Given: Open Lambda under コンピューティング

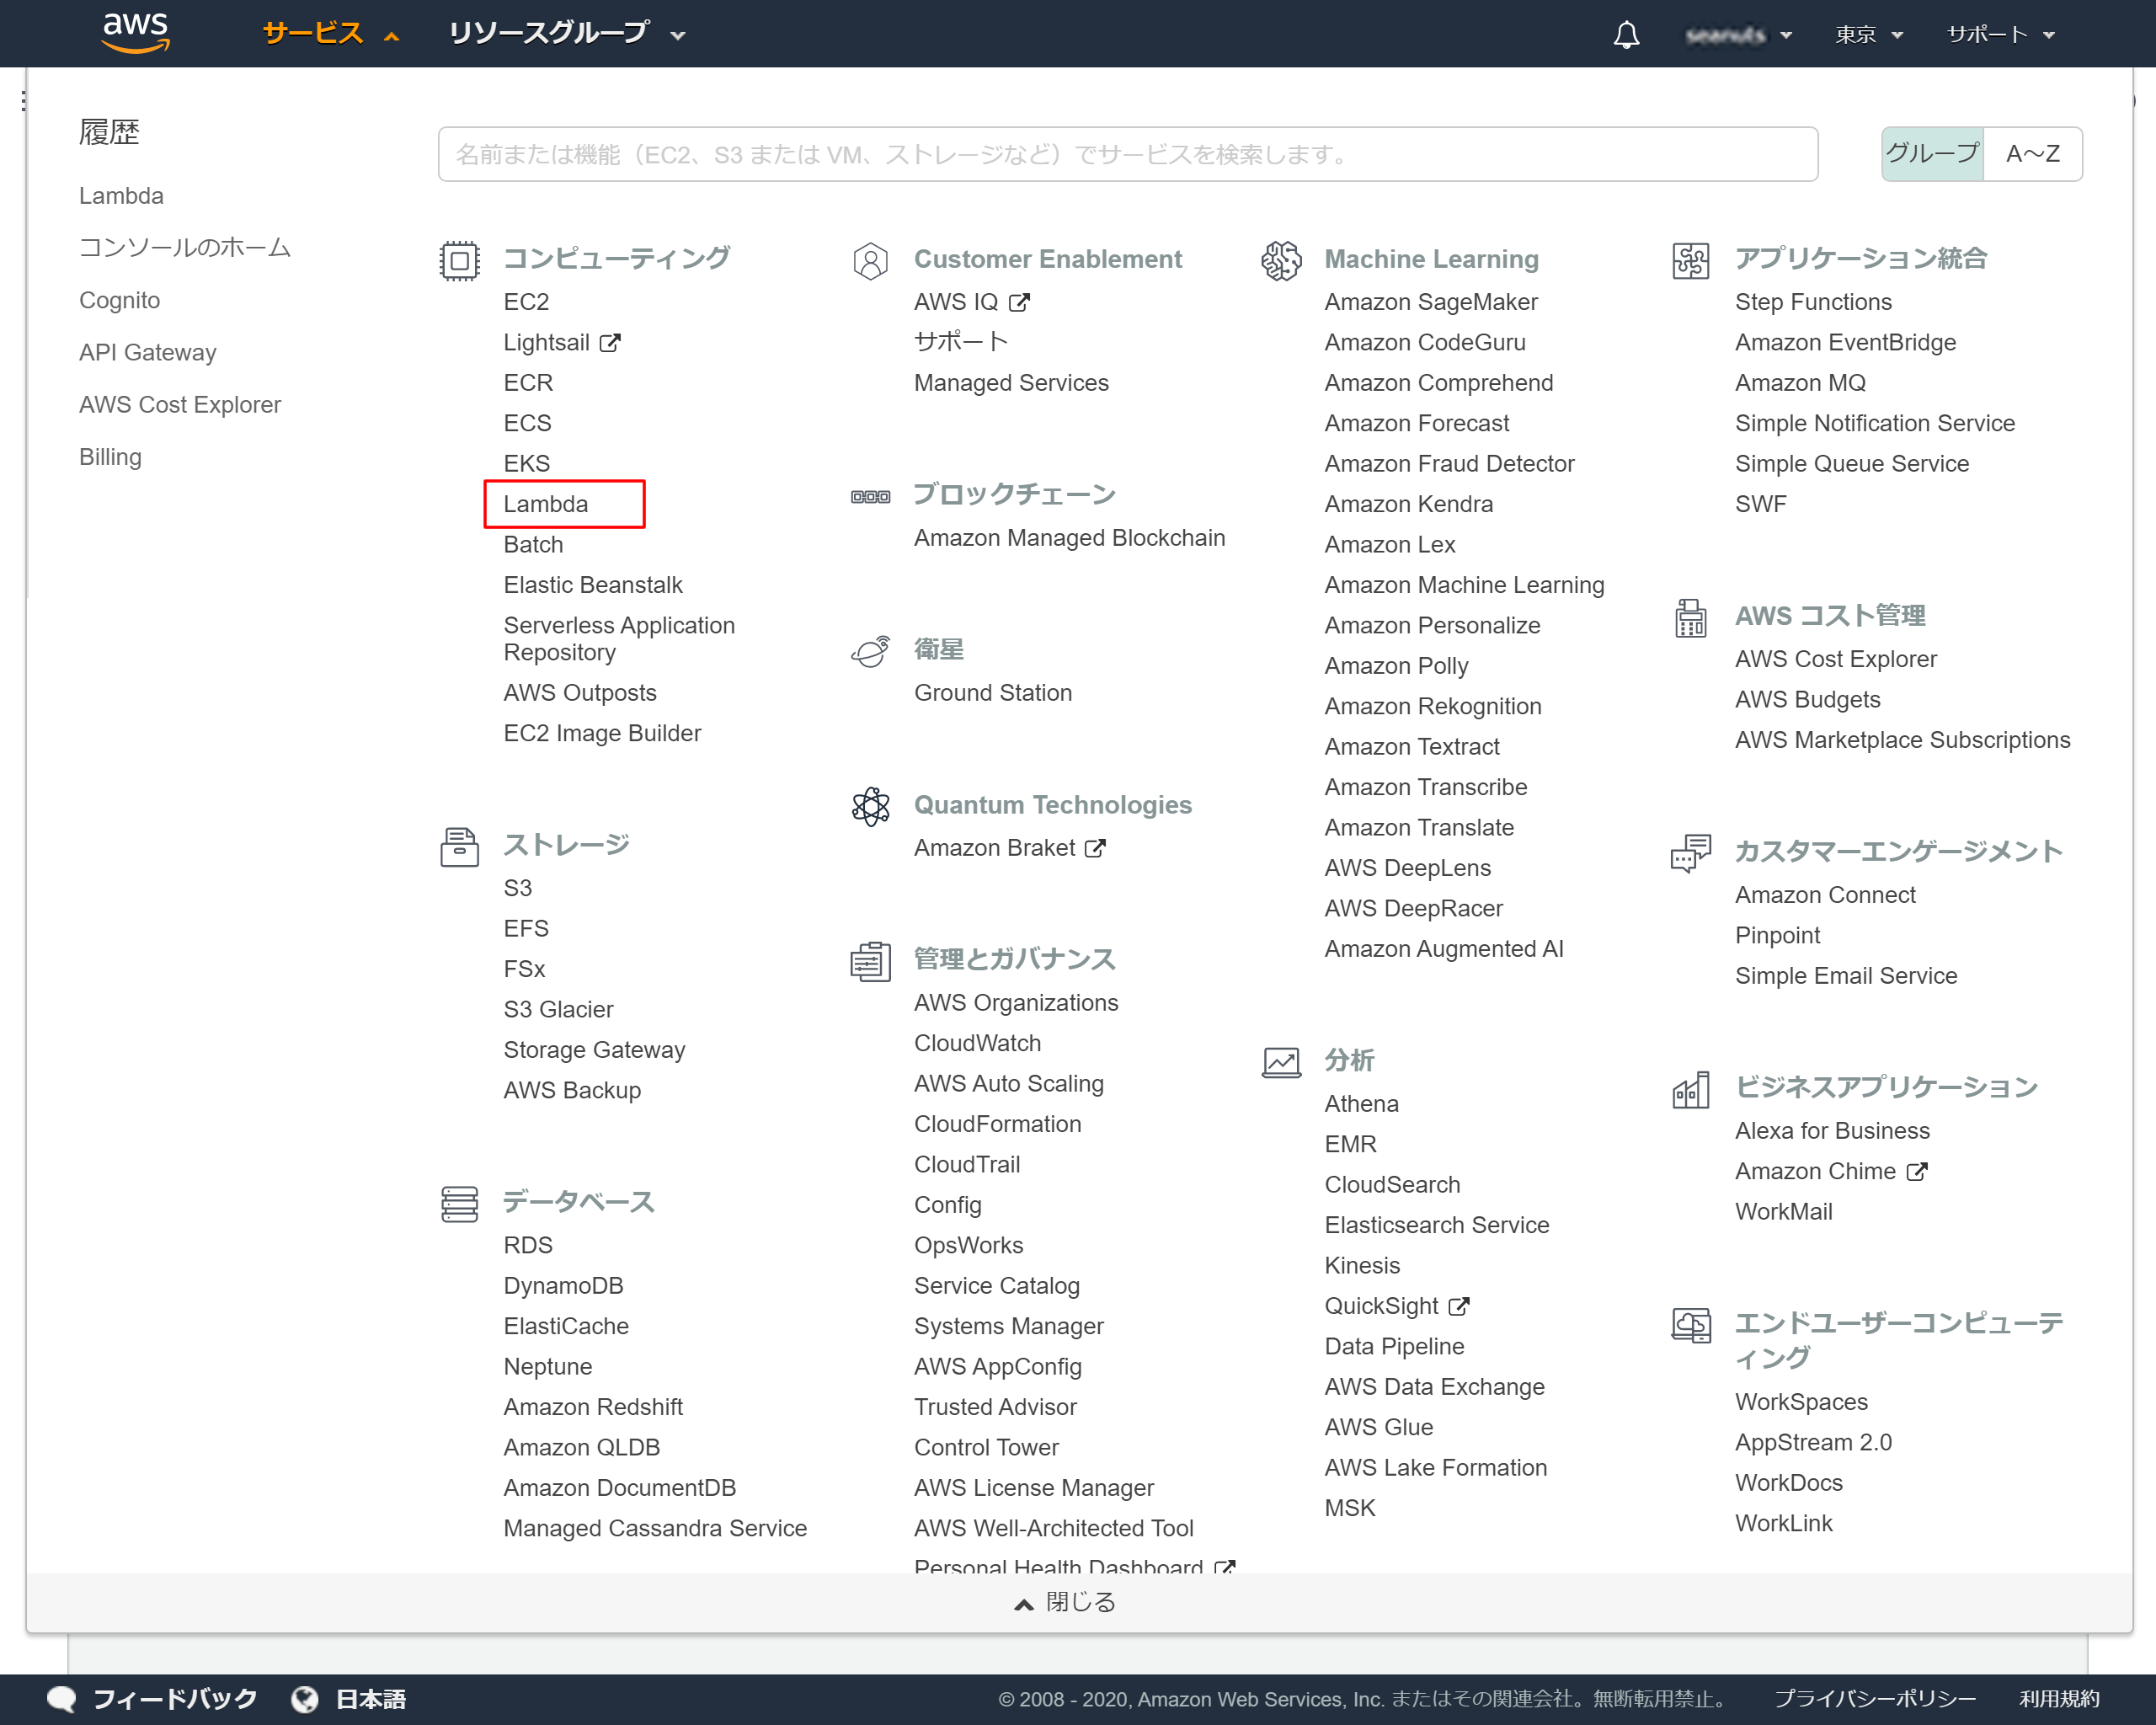Looking at the screenshot, I should point(546,504).
